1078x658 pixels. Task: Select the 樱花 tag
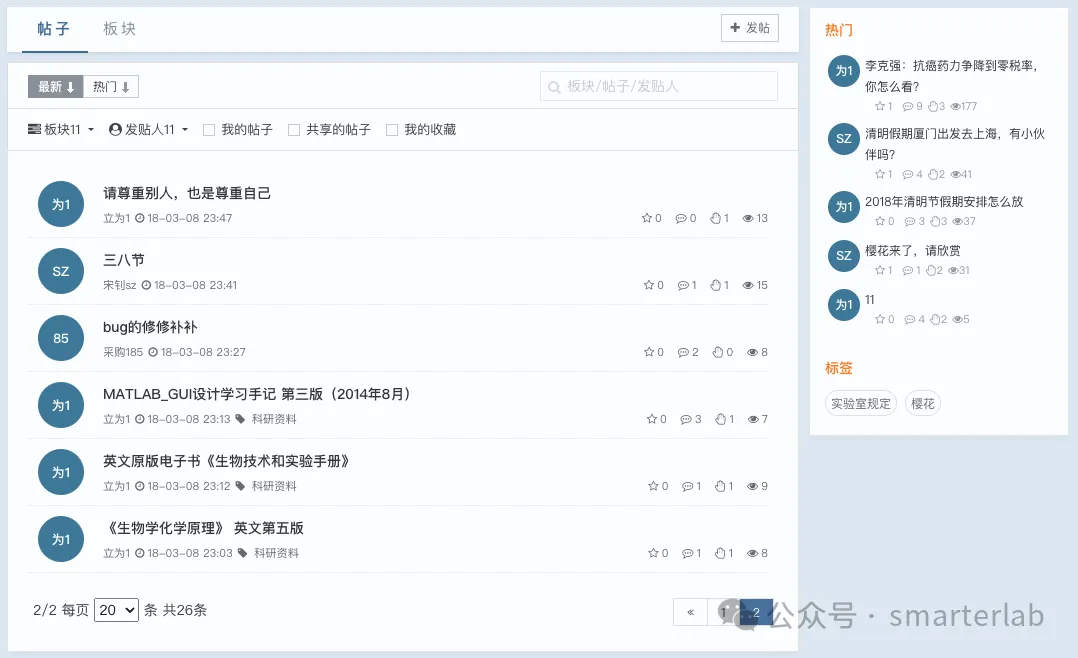[923, 404]
